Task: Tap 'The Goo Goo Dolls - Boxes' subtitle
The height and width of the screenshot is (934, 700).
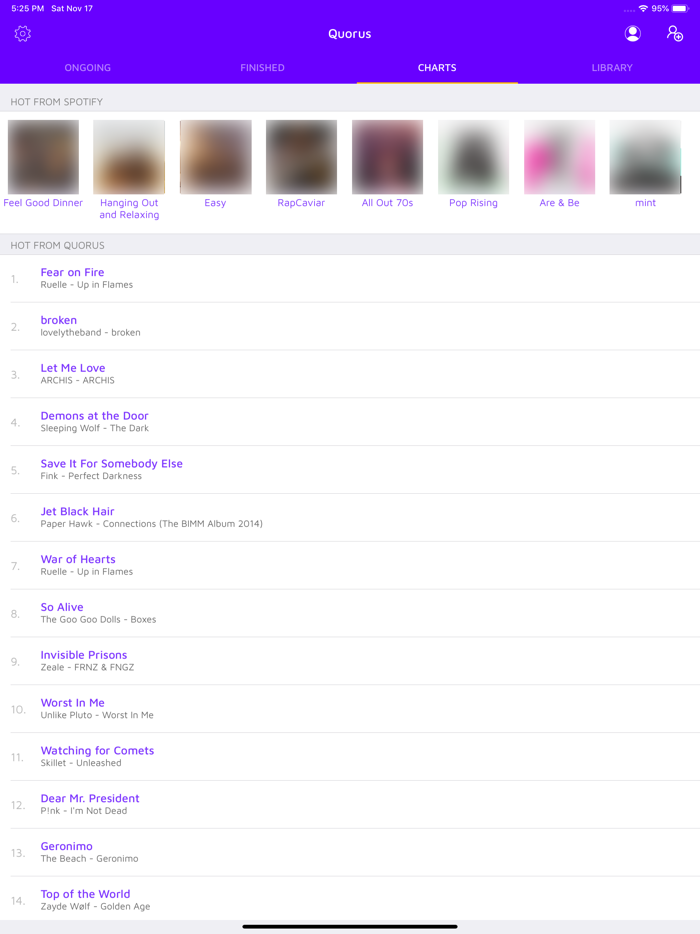Action: coord(98,619)
